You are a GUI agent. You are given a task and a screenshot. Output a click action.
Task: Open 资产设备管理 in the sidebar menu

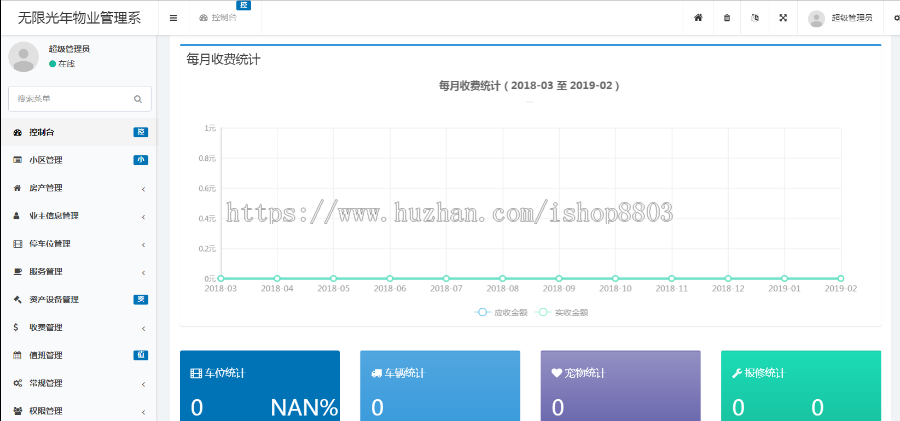[x=78, y=300]
